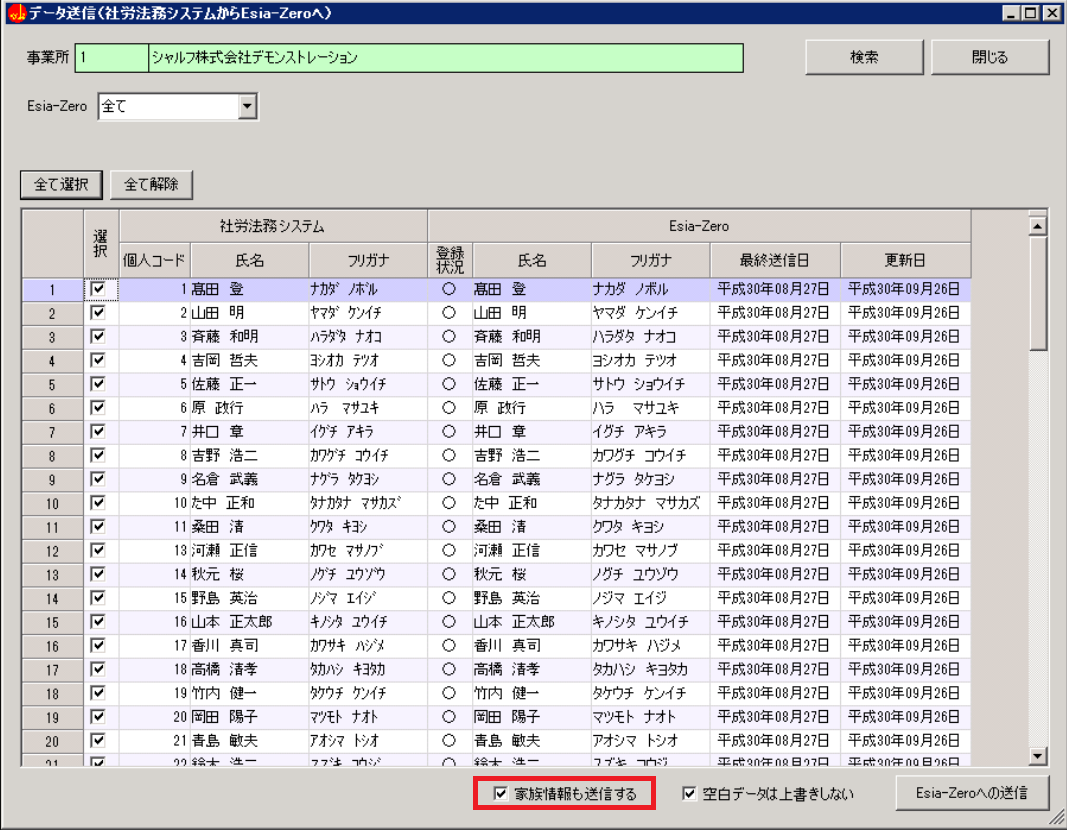Click the name cell 香川 真司 in Esia-Zero columns
The height and width of the screenshot is (830, 1067).
pyautogui.click(x=531, y=646)
